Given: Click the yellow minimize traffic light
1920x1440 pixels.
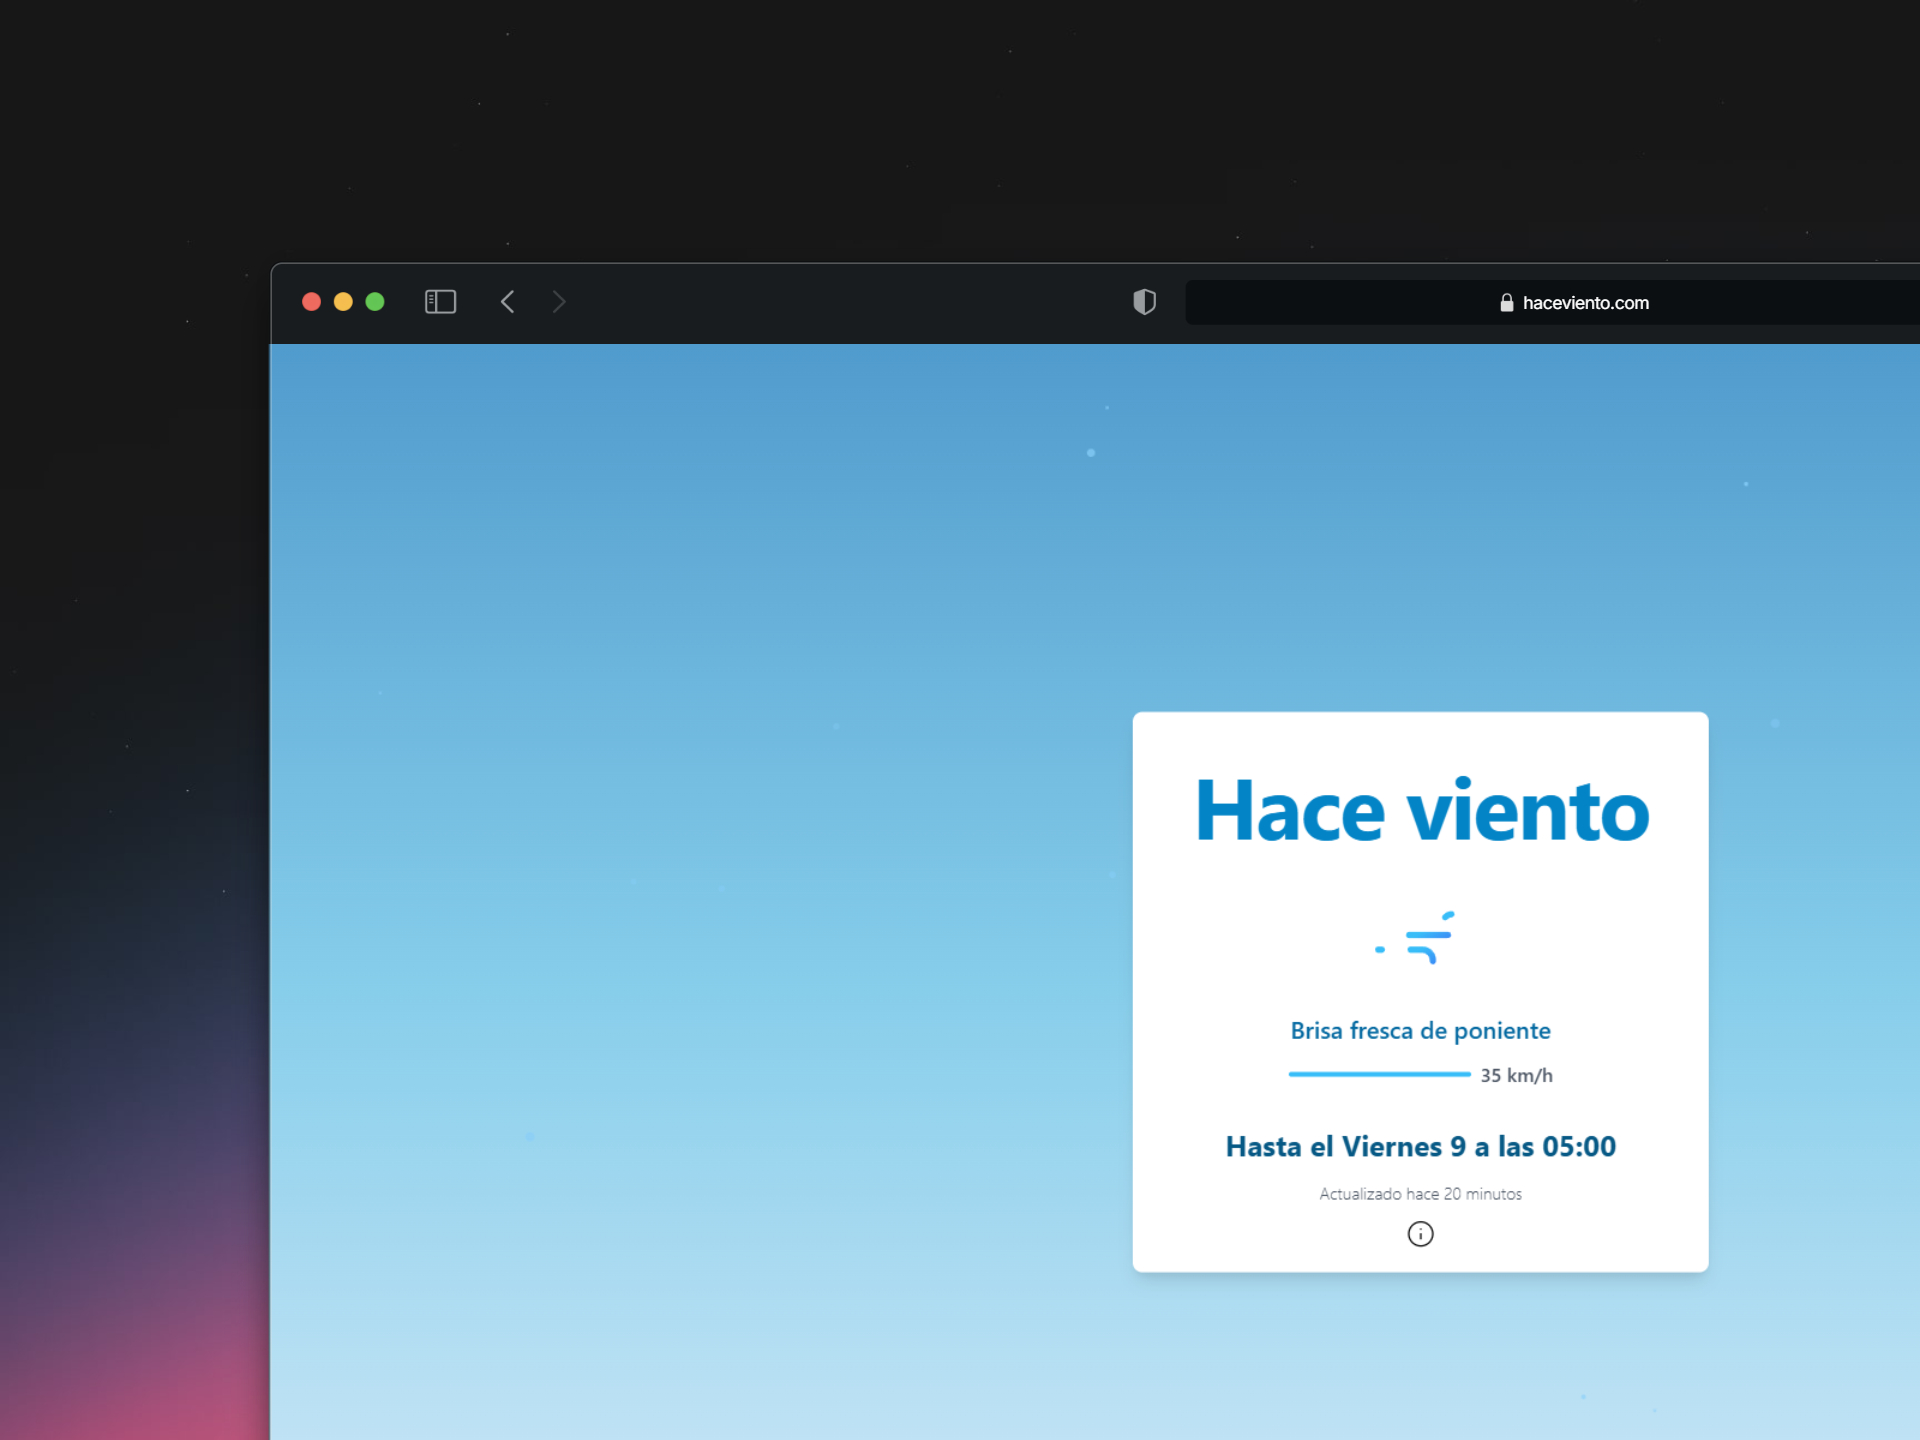Looking at the screenshot, I should [x=343, y=301].
